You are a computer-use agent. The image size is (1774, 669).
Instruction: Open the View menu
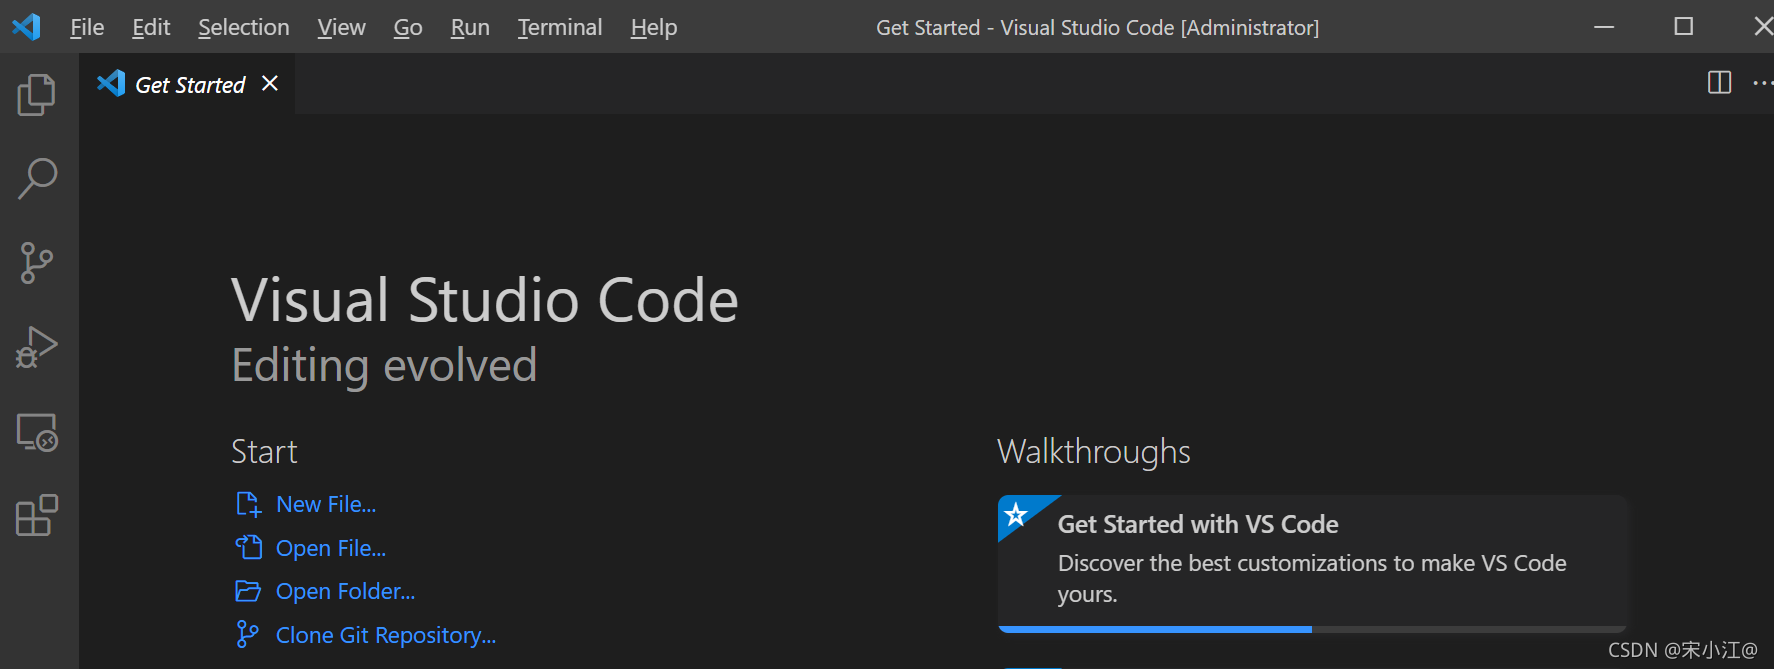[341, 27]
